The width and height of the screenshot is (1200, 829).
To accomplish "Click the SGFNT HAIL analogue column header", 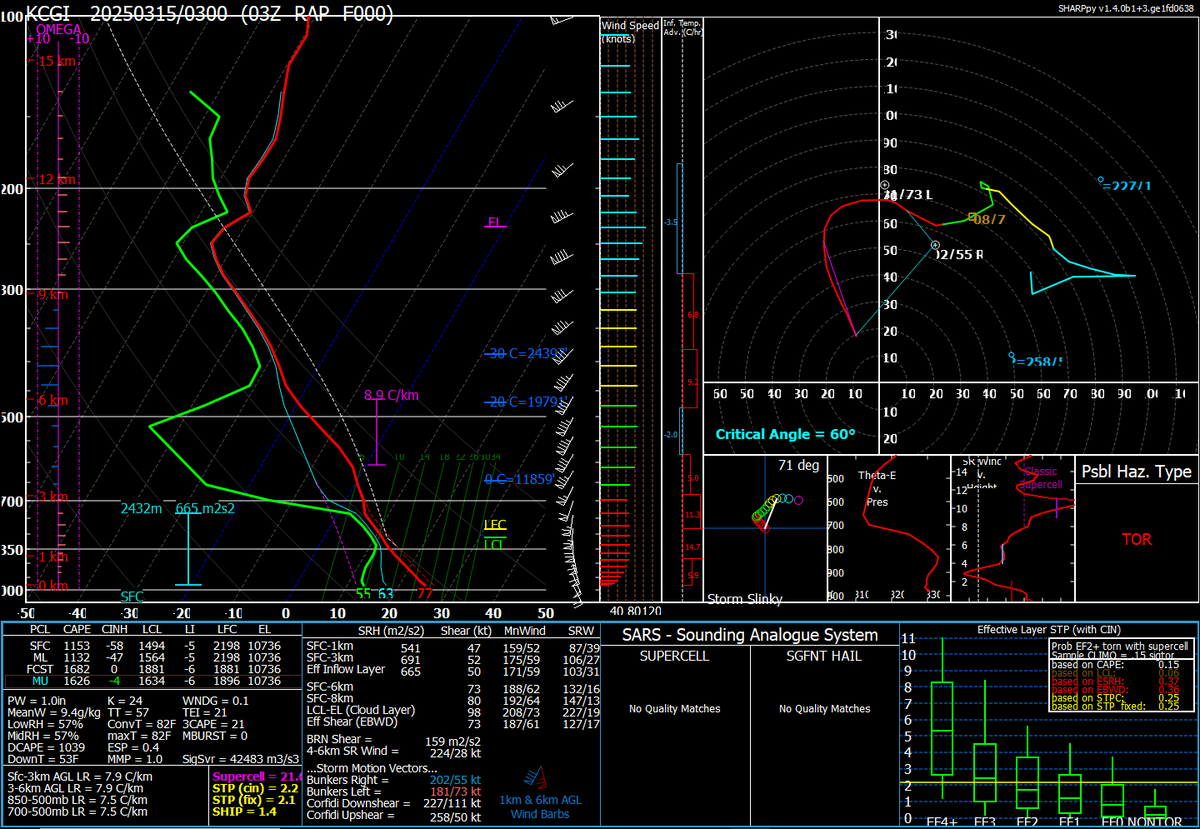I will (x=822, y=656).
